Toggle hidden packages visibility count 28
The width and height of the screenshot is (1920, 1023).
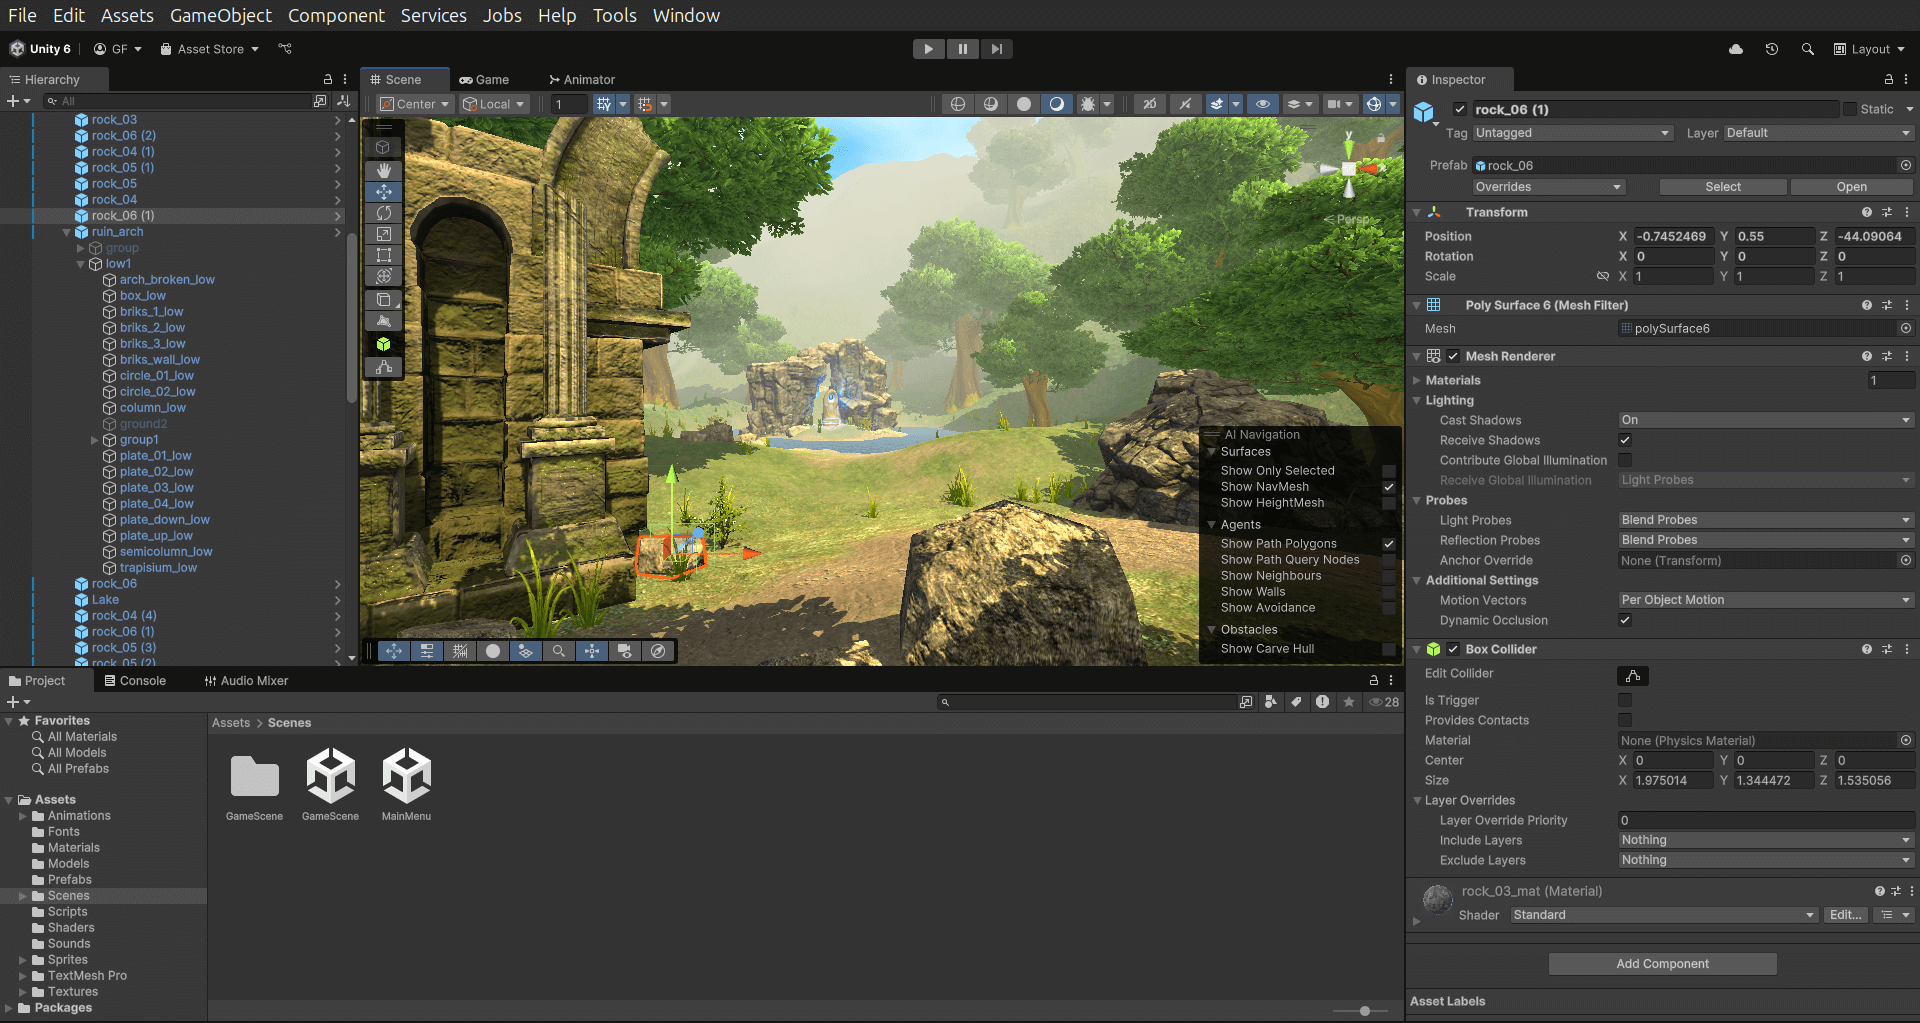1384,702
